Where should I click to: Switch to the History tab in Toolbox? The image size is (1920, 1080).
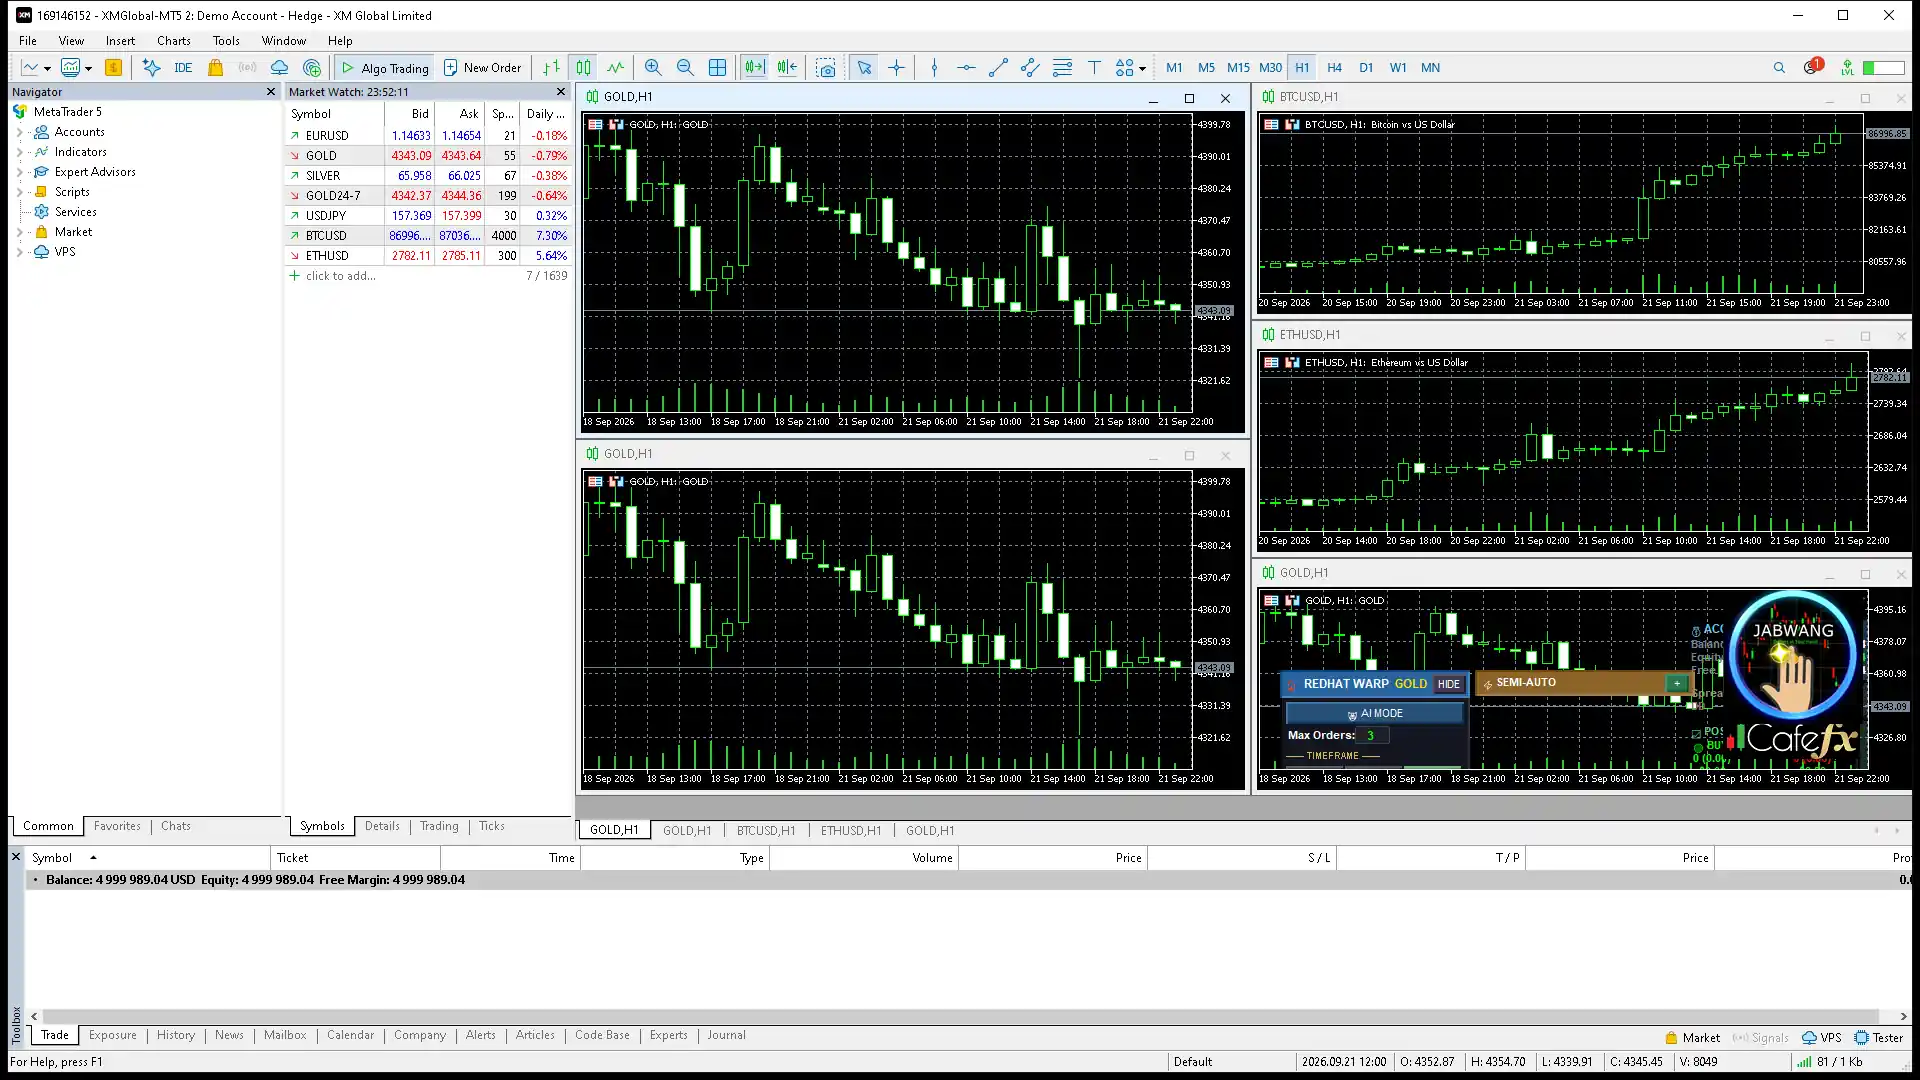click(176, 1035)
